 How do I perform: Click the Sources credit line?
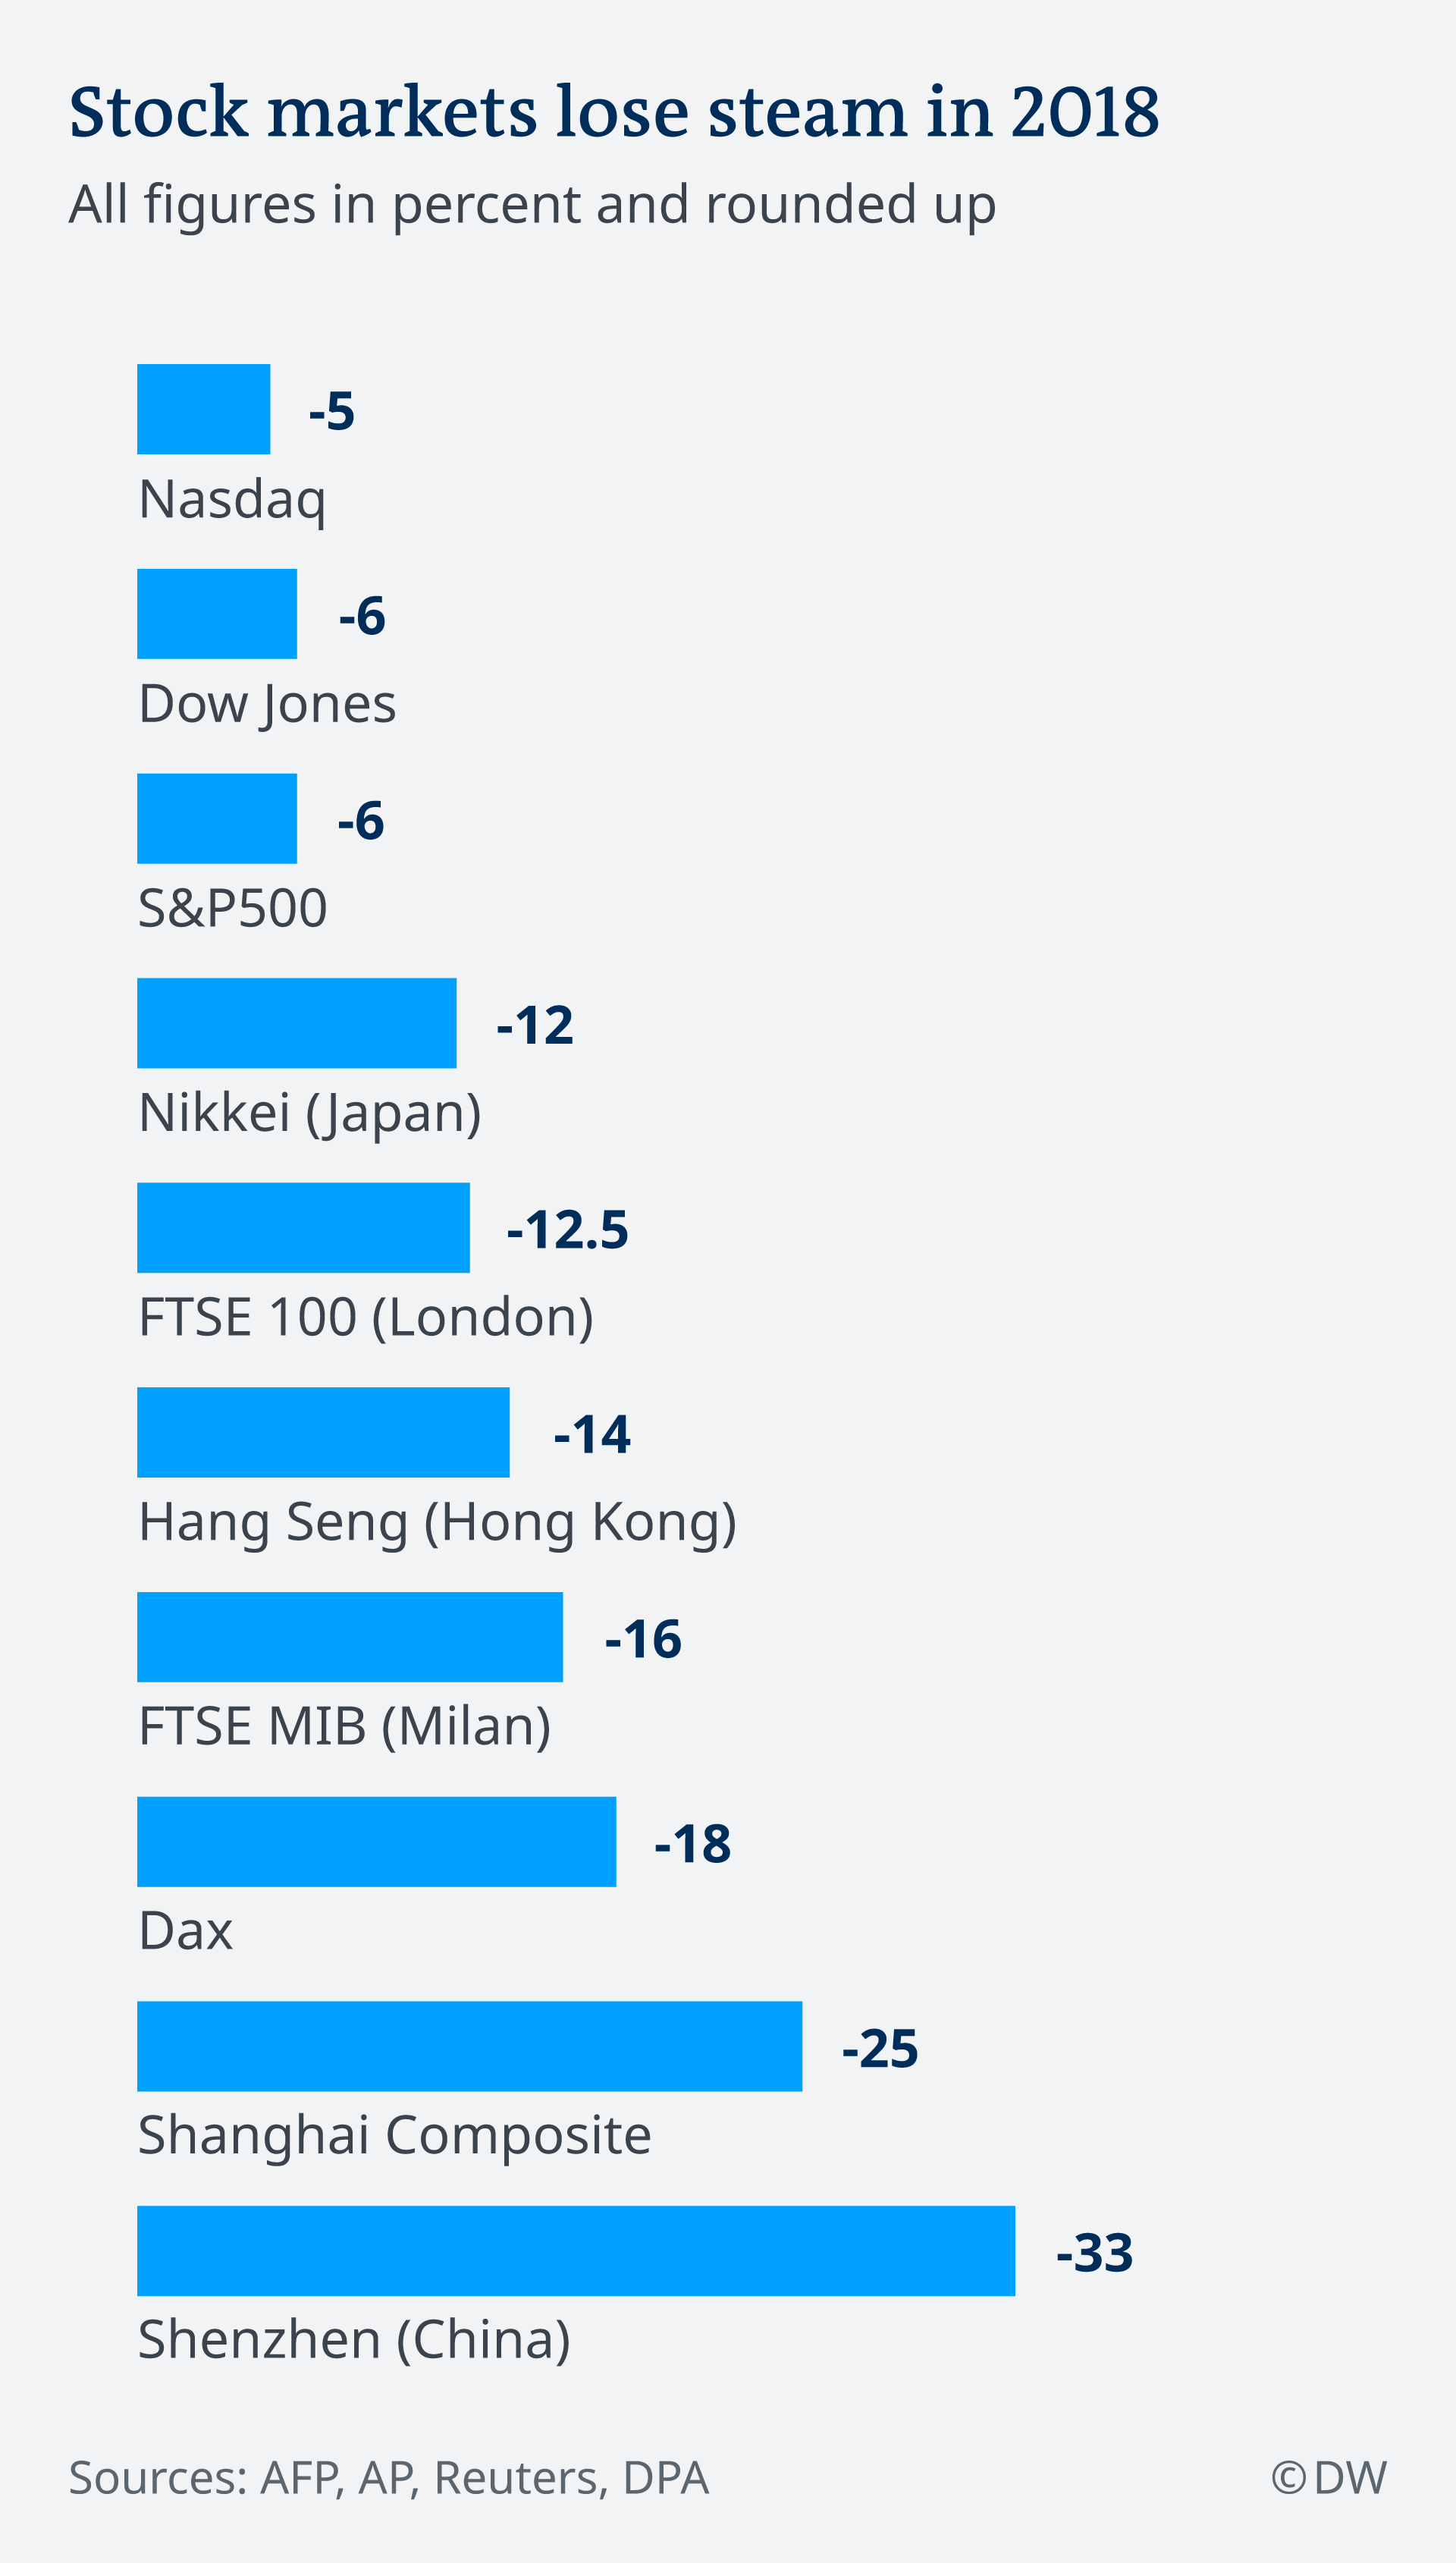click(389, 2478)
